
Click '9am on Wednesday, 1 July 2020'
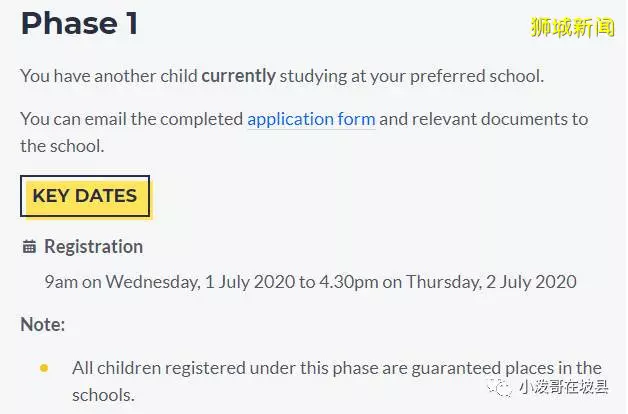(170, 282)
